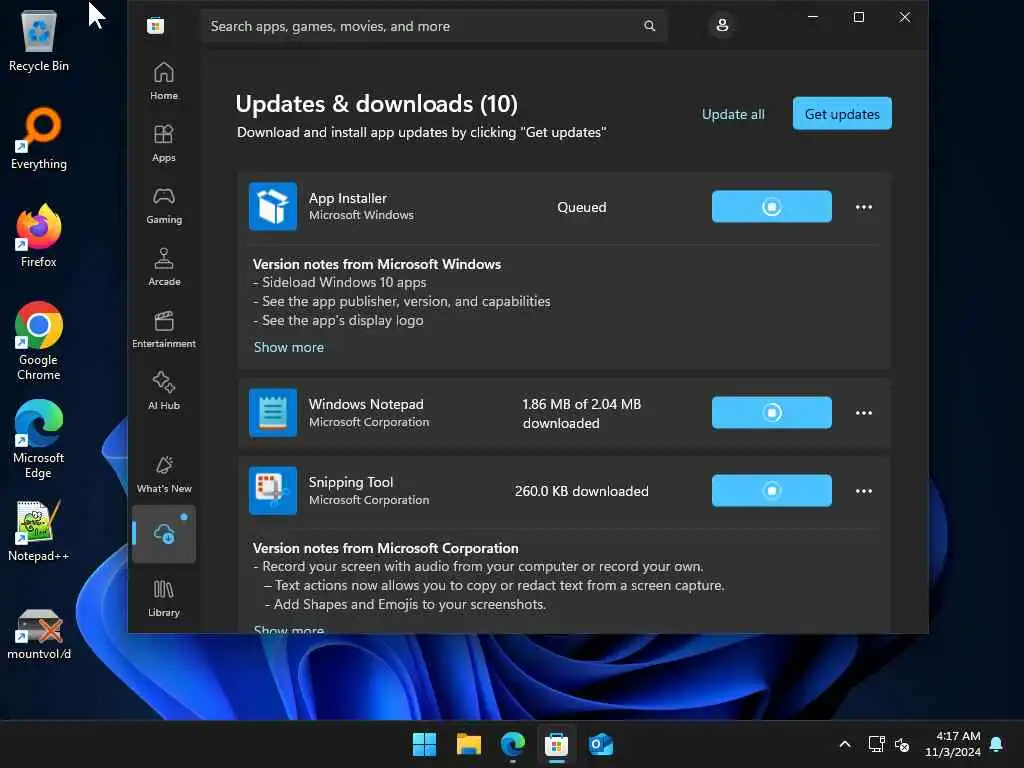Click the muted volume tray icon
This screenshot has width=1024, height=768.
[902, 744]
